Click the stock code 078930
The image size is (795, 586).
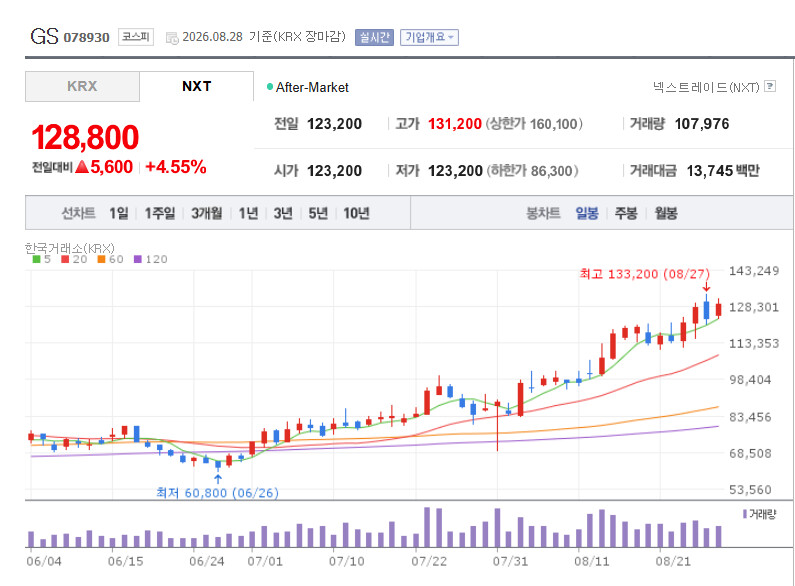pos(86,38)
